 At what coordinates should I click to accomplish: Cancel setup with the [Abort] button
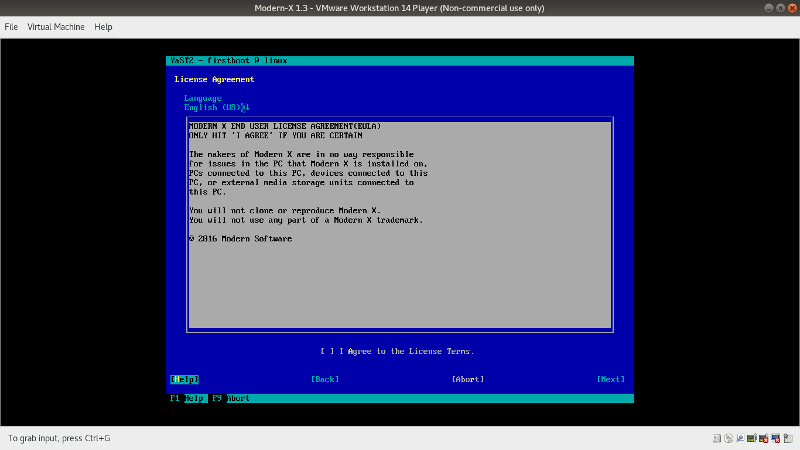coord(468,379)
